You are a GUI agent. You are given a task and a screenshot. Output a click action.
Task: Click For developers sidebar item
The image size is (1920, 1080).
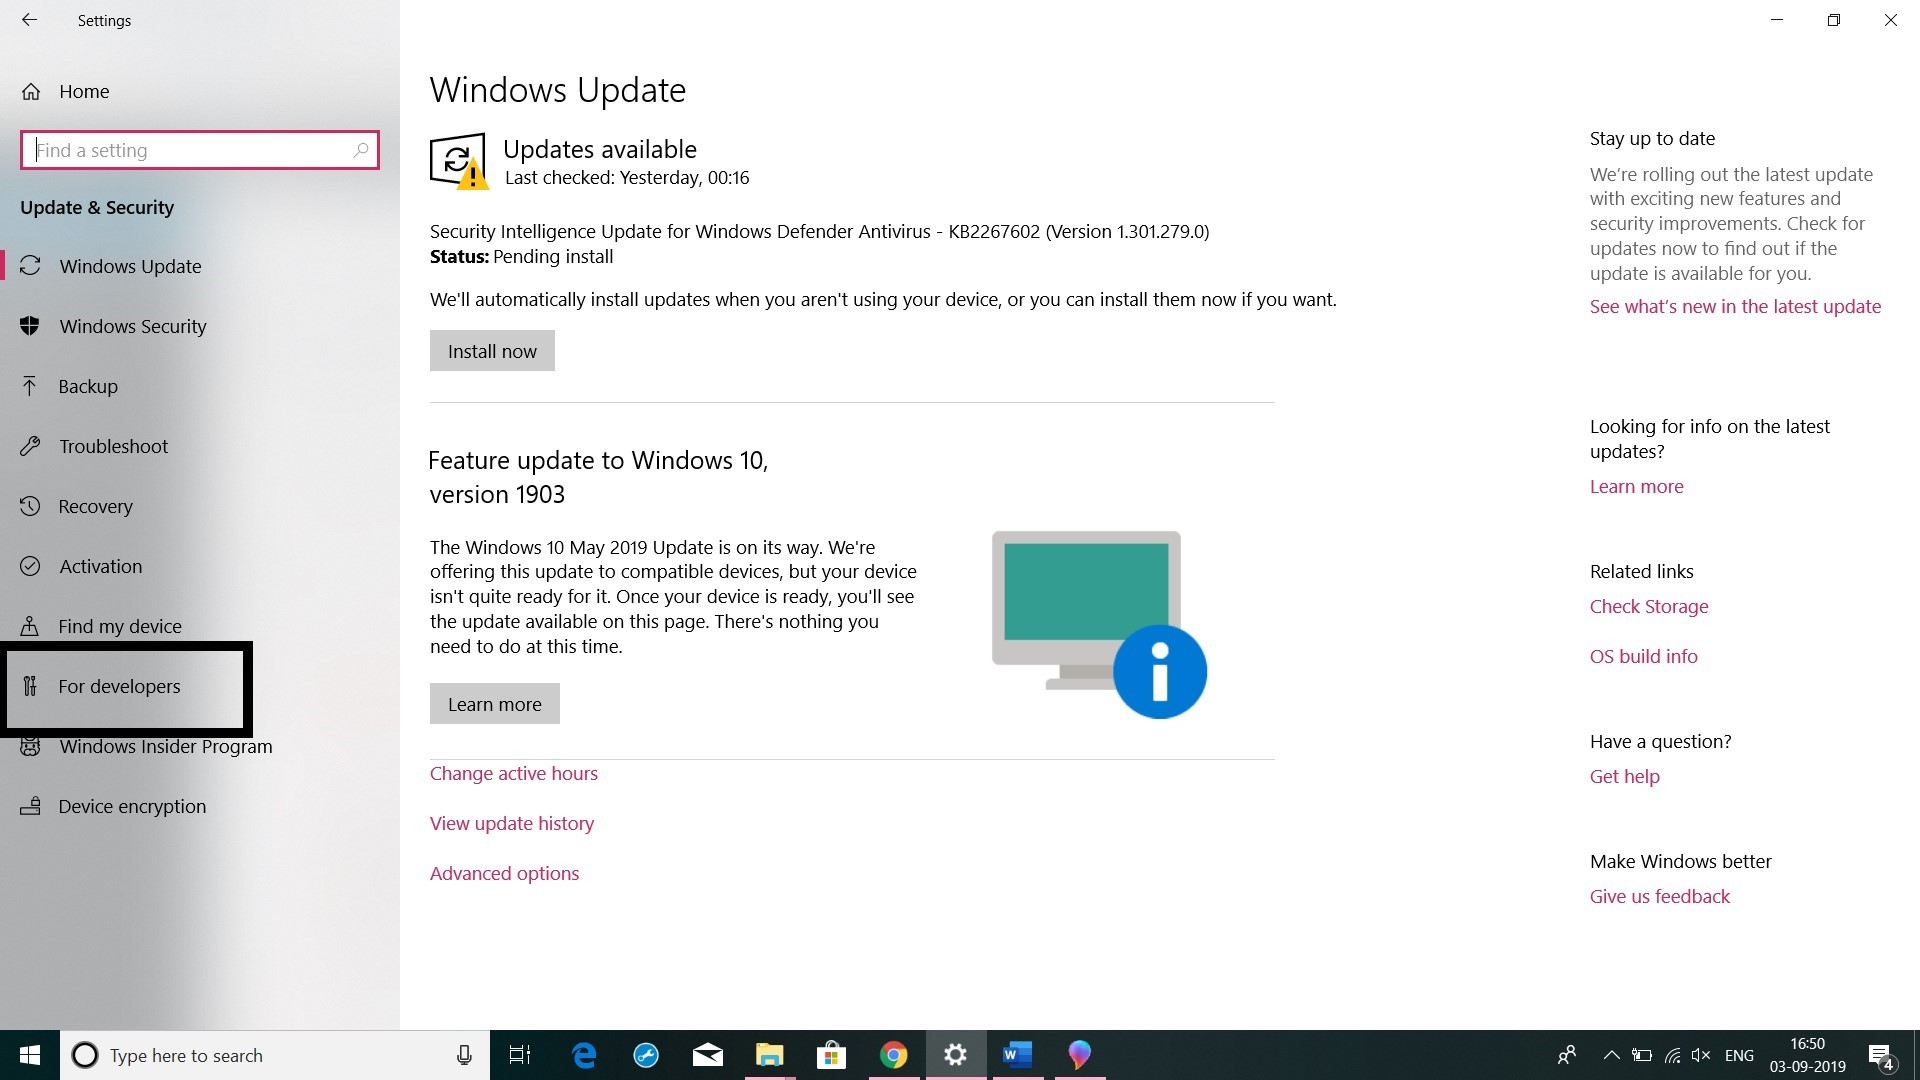119,684
